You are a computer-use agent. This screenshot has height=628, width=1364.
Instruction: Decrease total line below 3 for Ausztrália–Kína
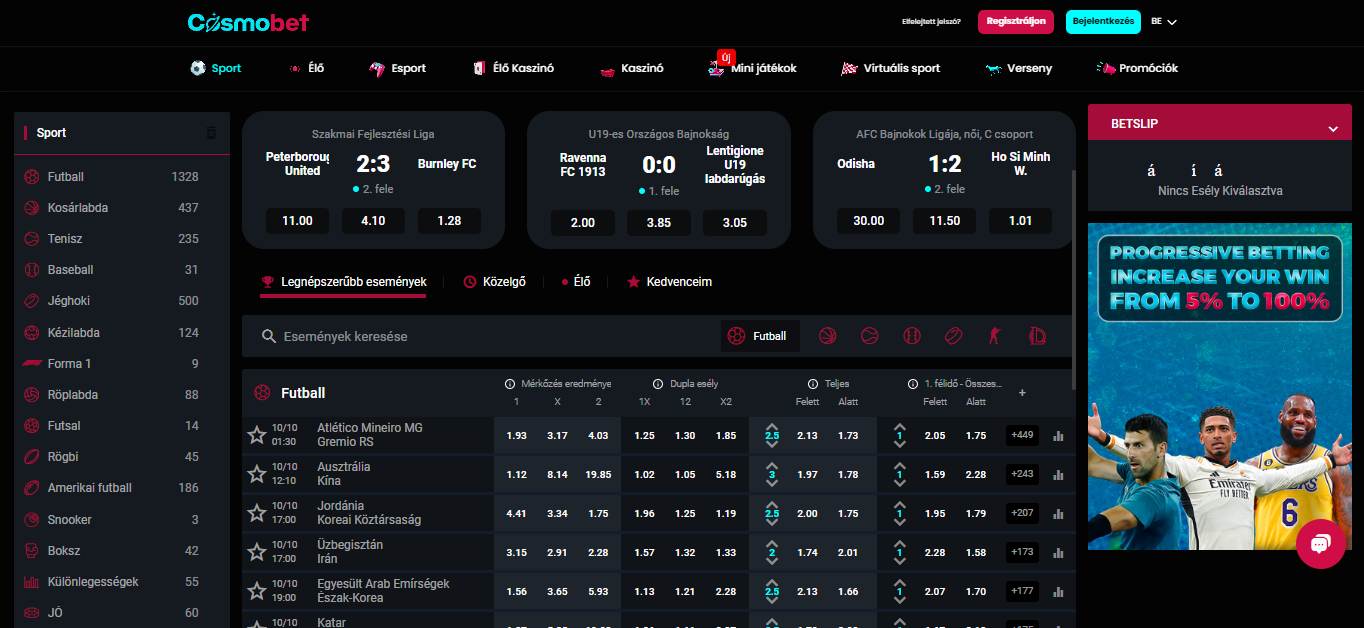(771, 485)
